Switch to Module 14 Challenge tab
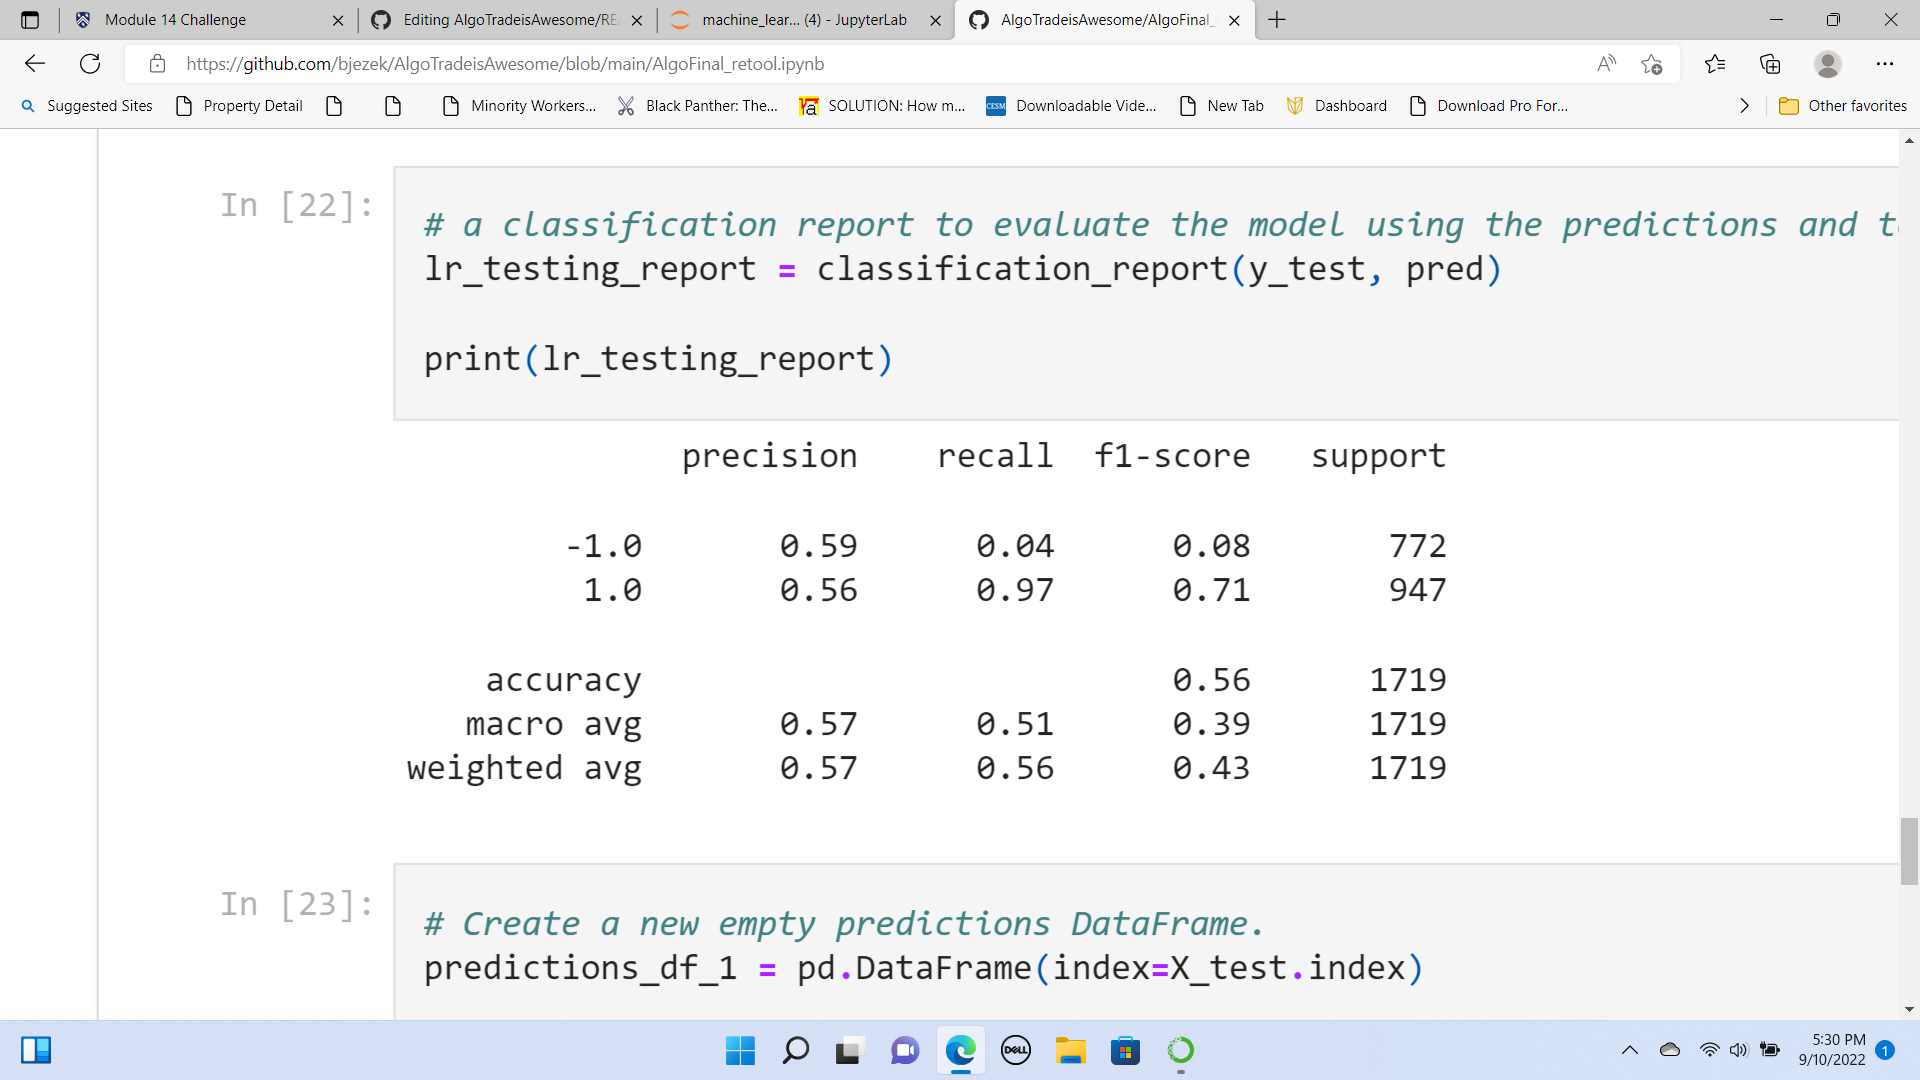This screenshot has height=1080, width=1920. [x=175, y=20]
